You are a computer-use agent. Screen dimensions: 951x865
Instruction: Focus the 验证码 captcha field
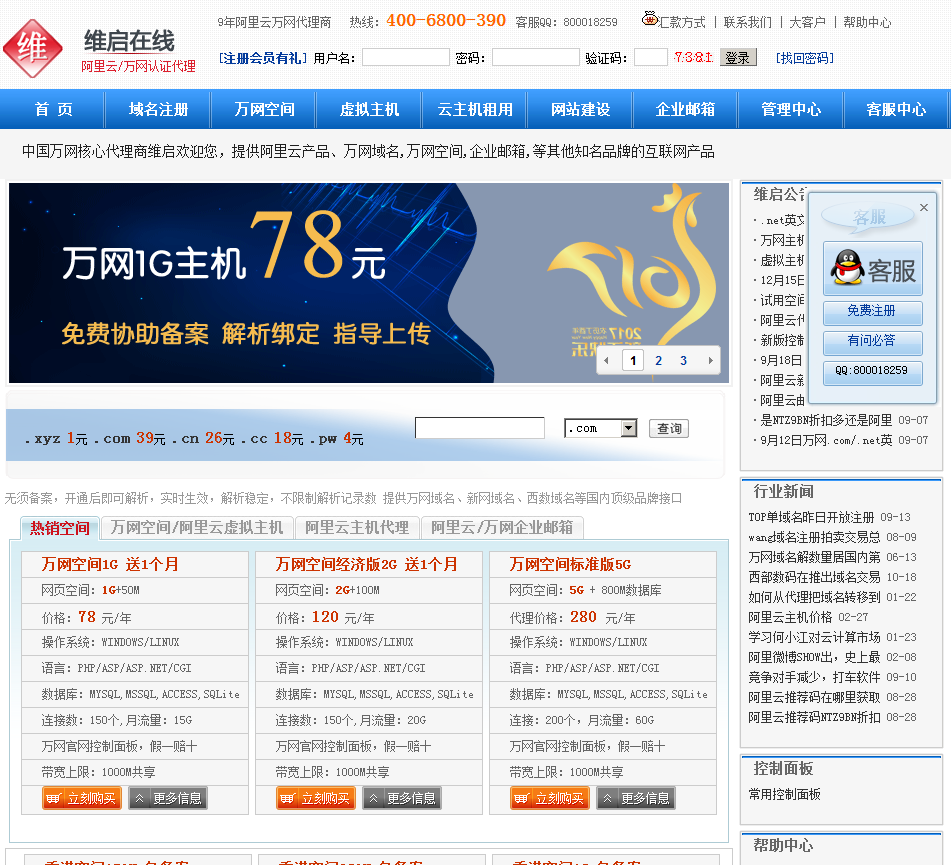pos(651,58)
